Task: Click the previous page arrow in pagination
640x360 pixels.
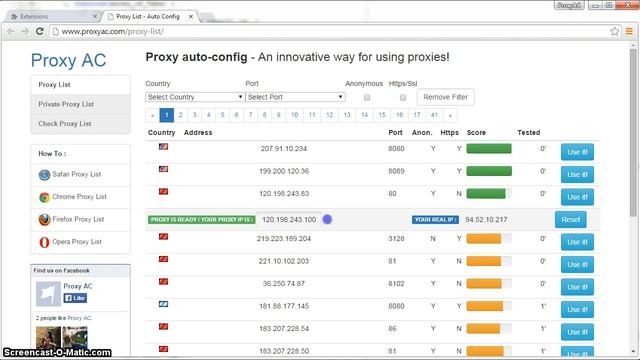Action: (152, 115)
